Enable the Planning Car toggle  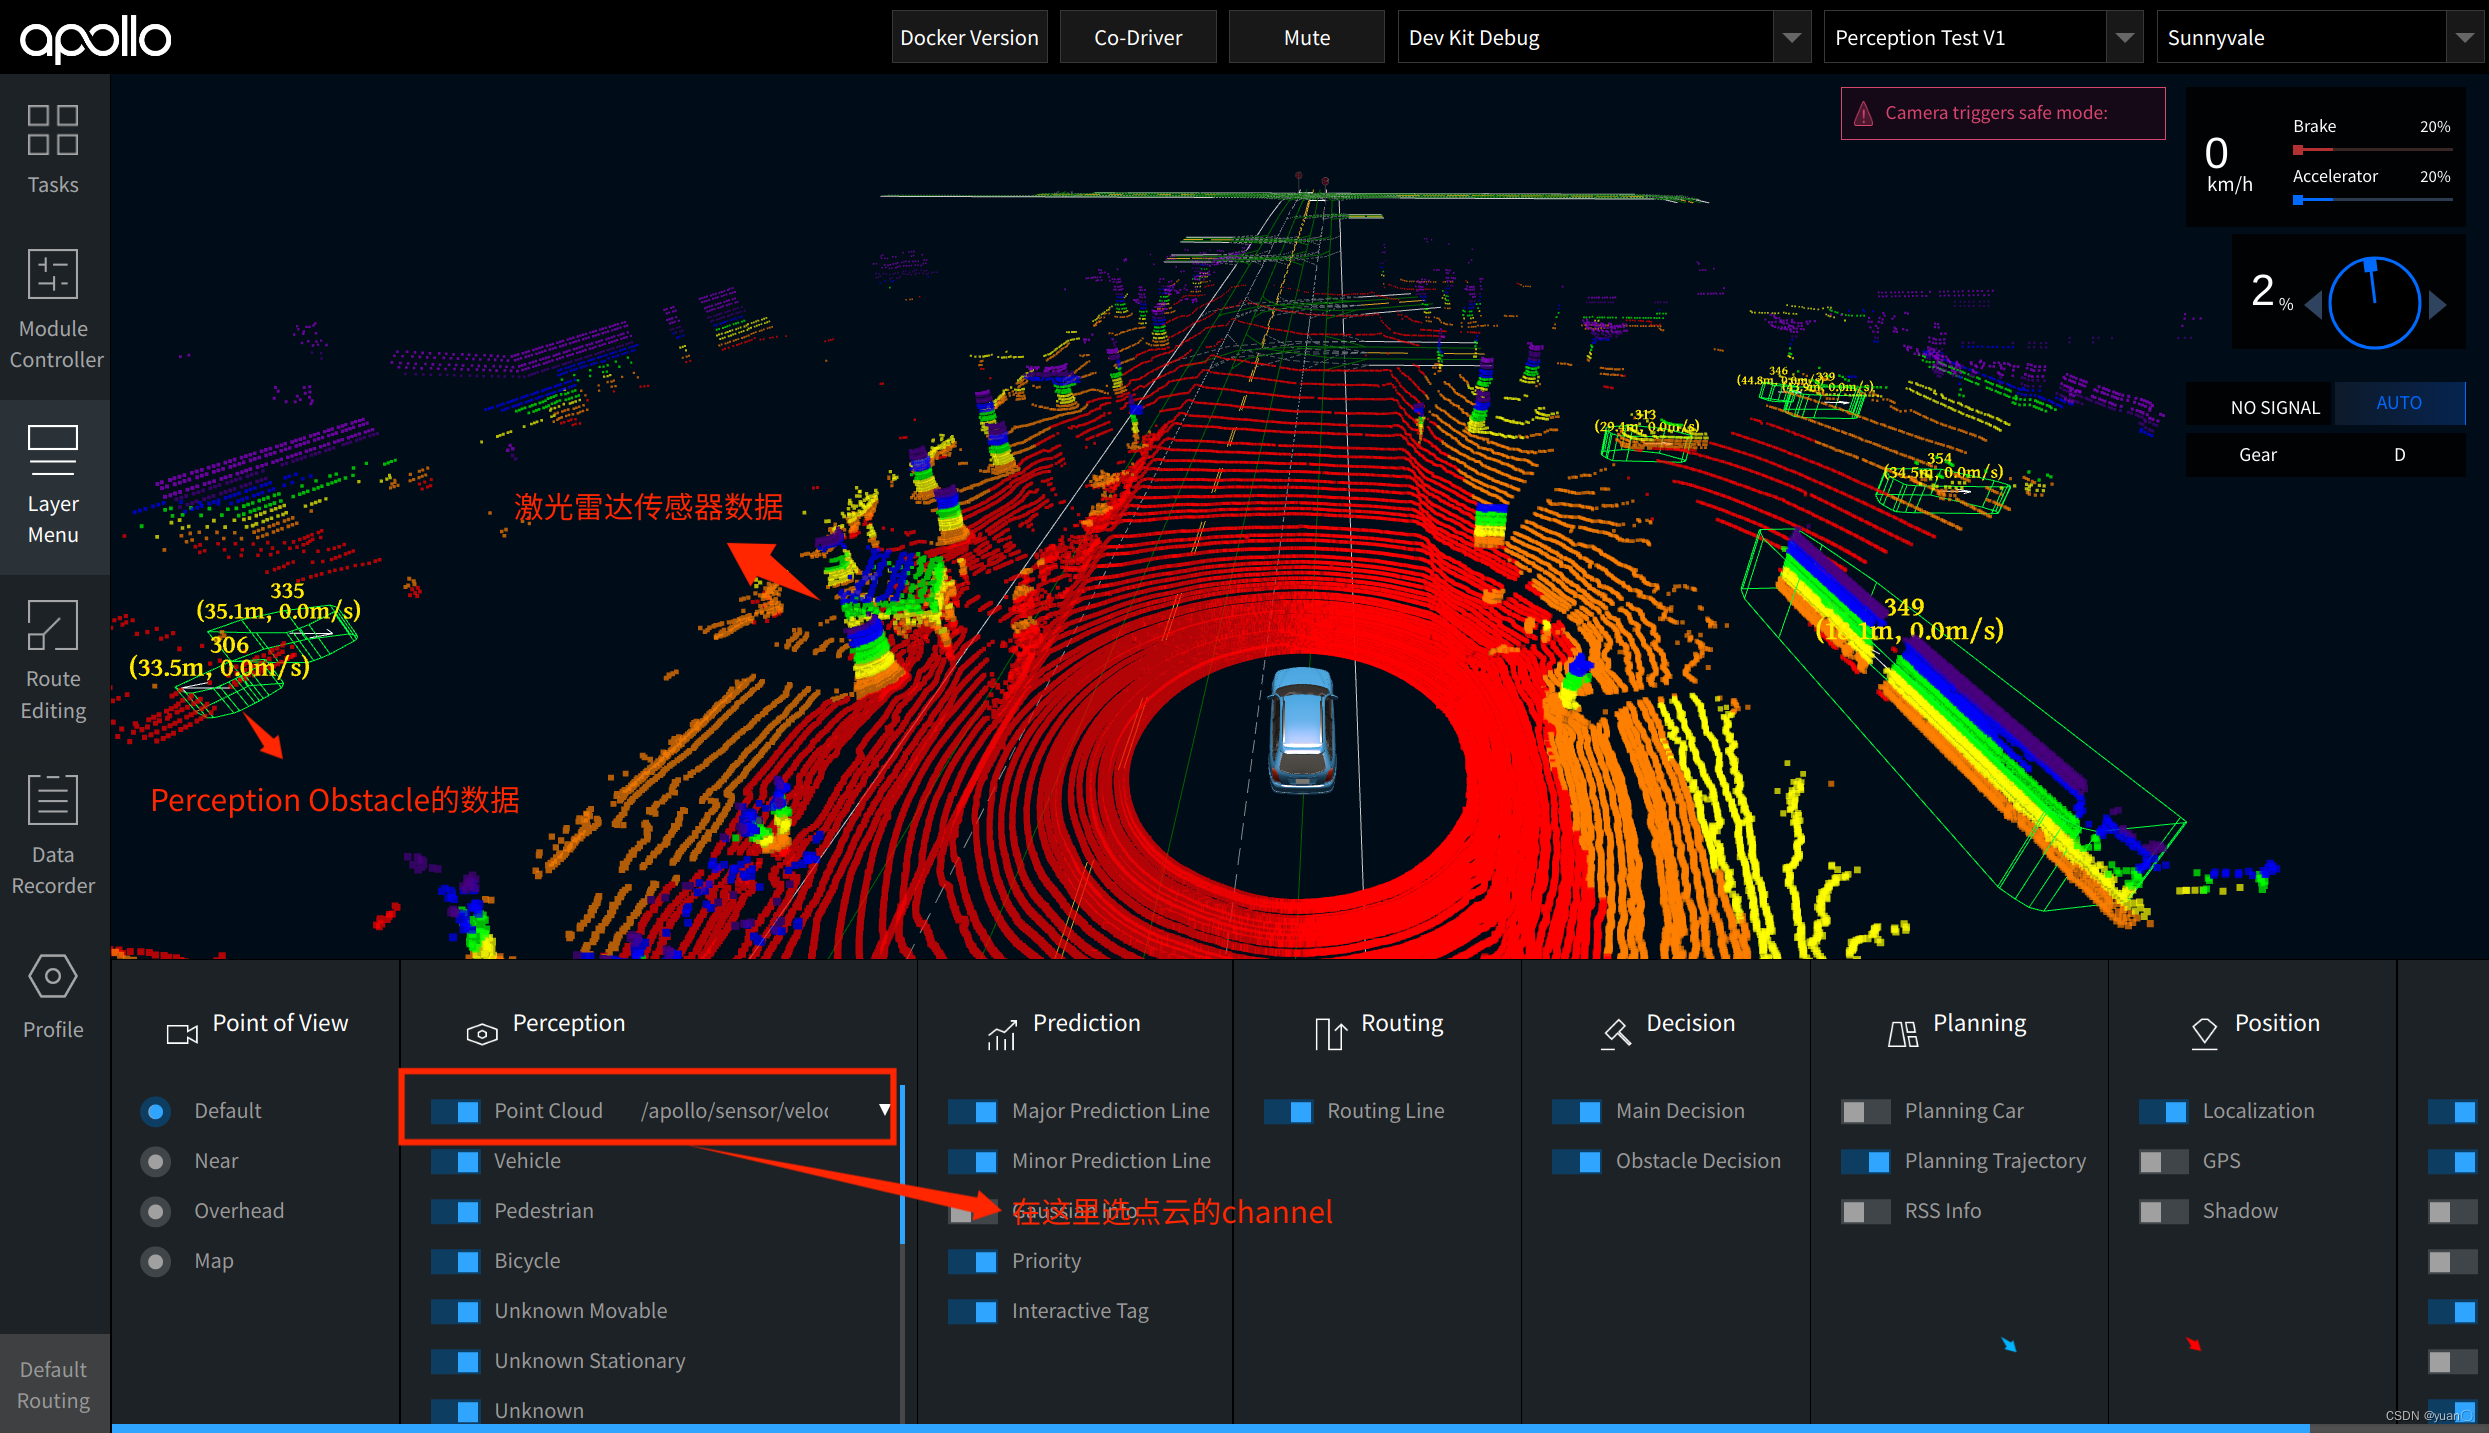(1865, 1111)
